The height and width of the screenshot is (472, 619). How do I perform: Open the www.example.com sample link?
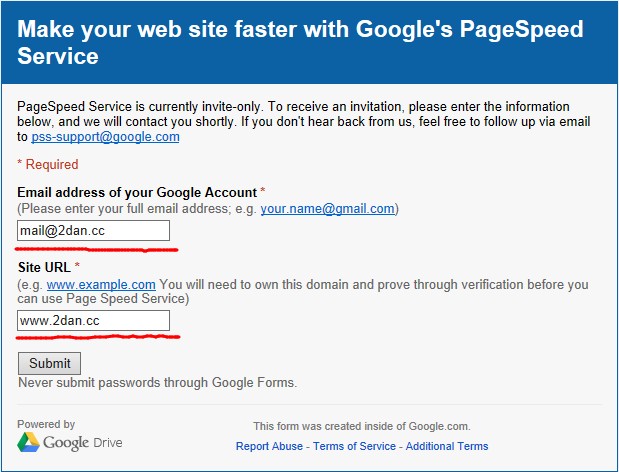(101, 284)
